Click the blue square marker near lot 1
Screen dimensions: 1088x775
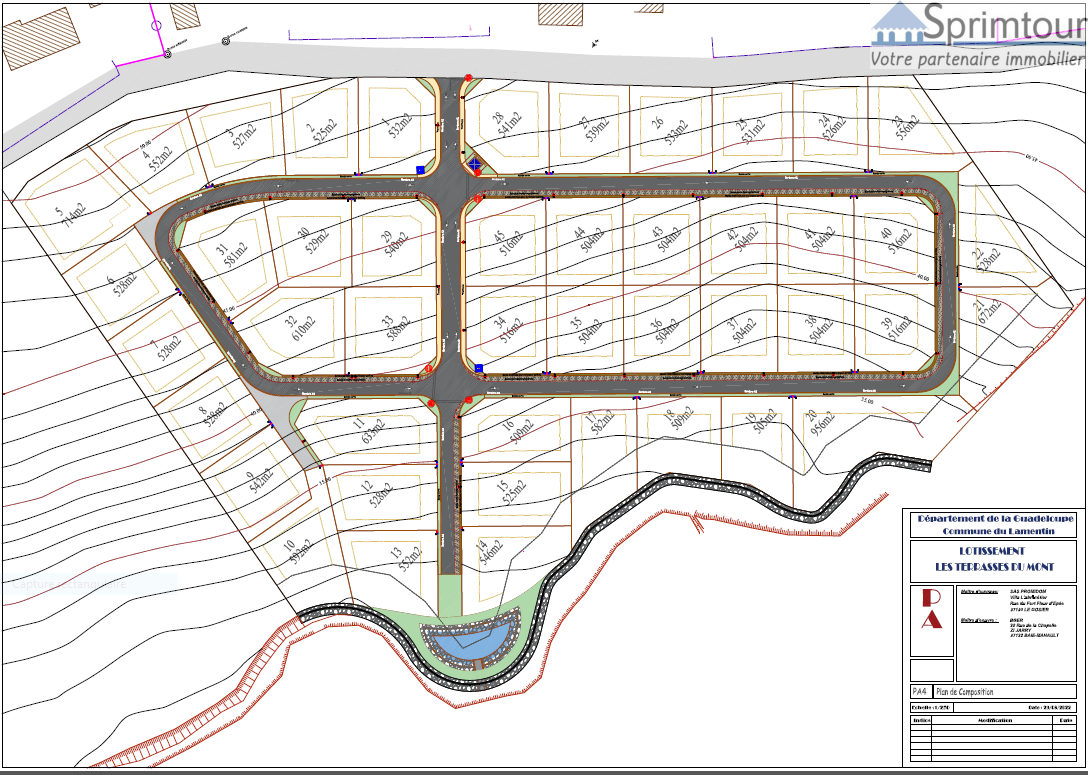pos(422,169)
